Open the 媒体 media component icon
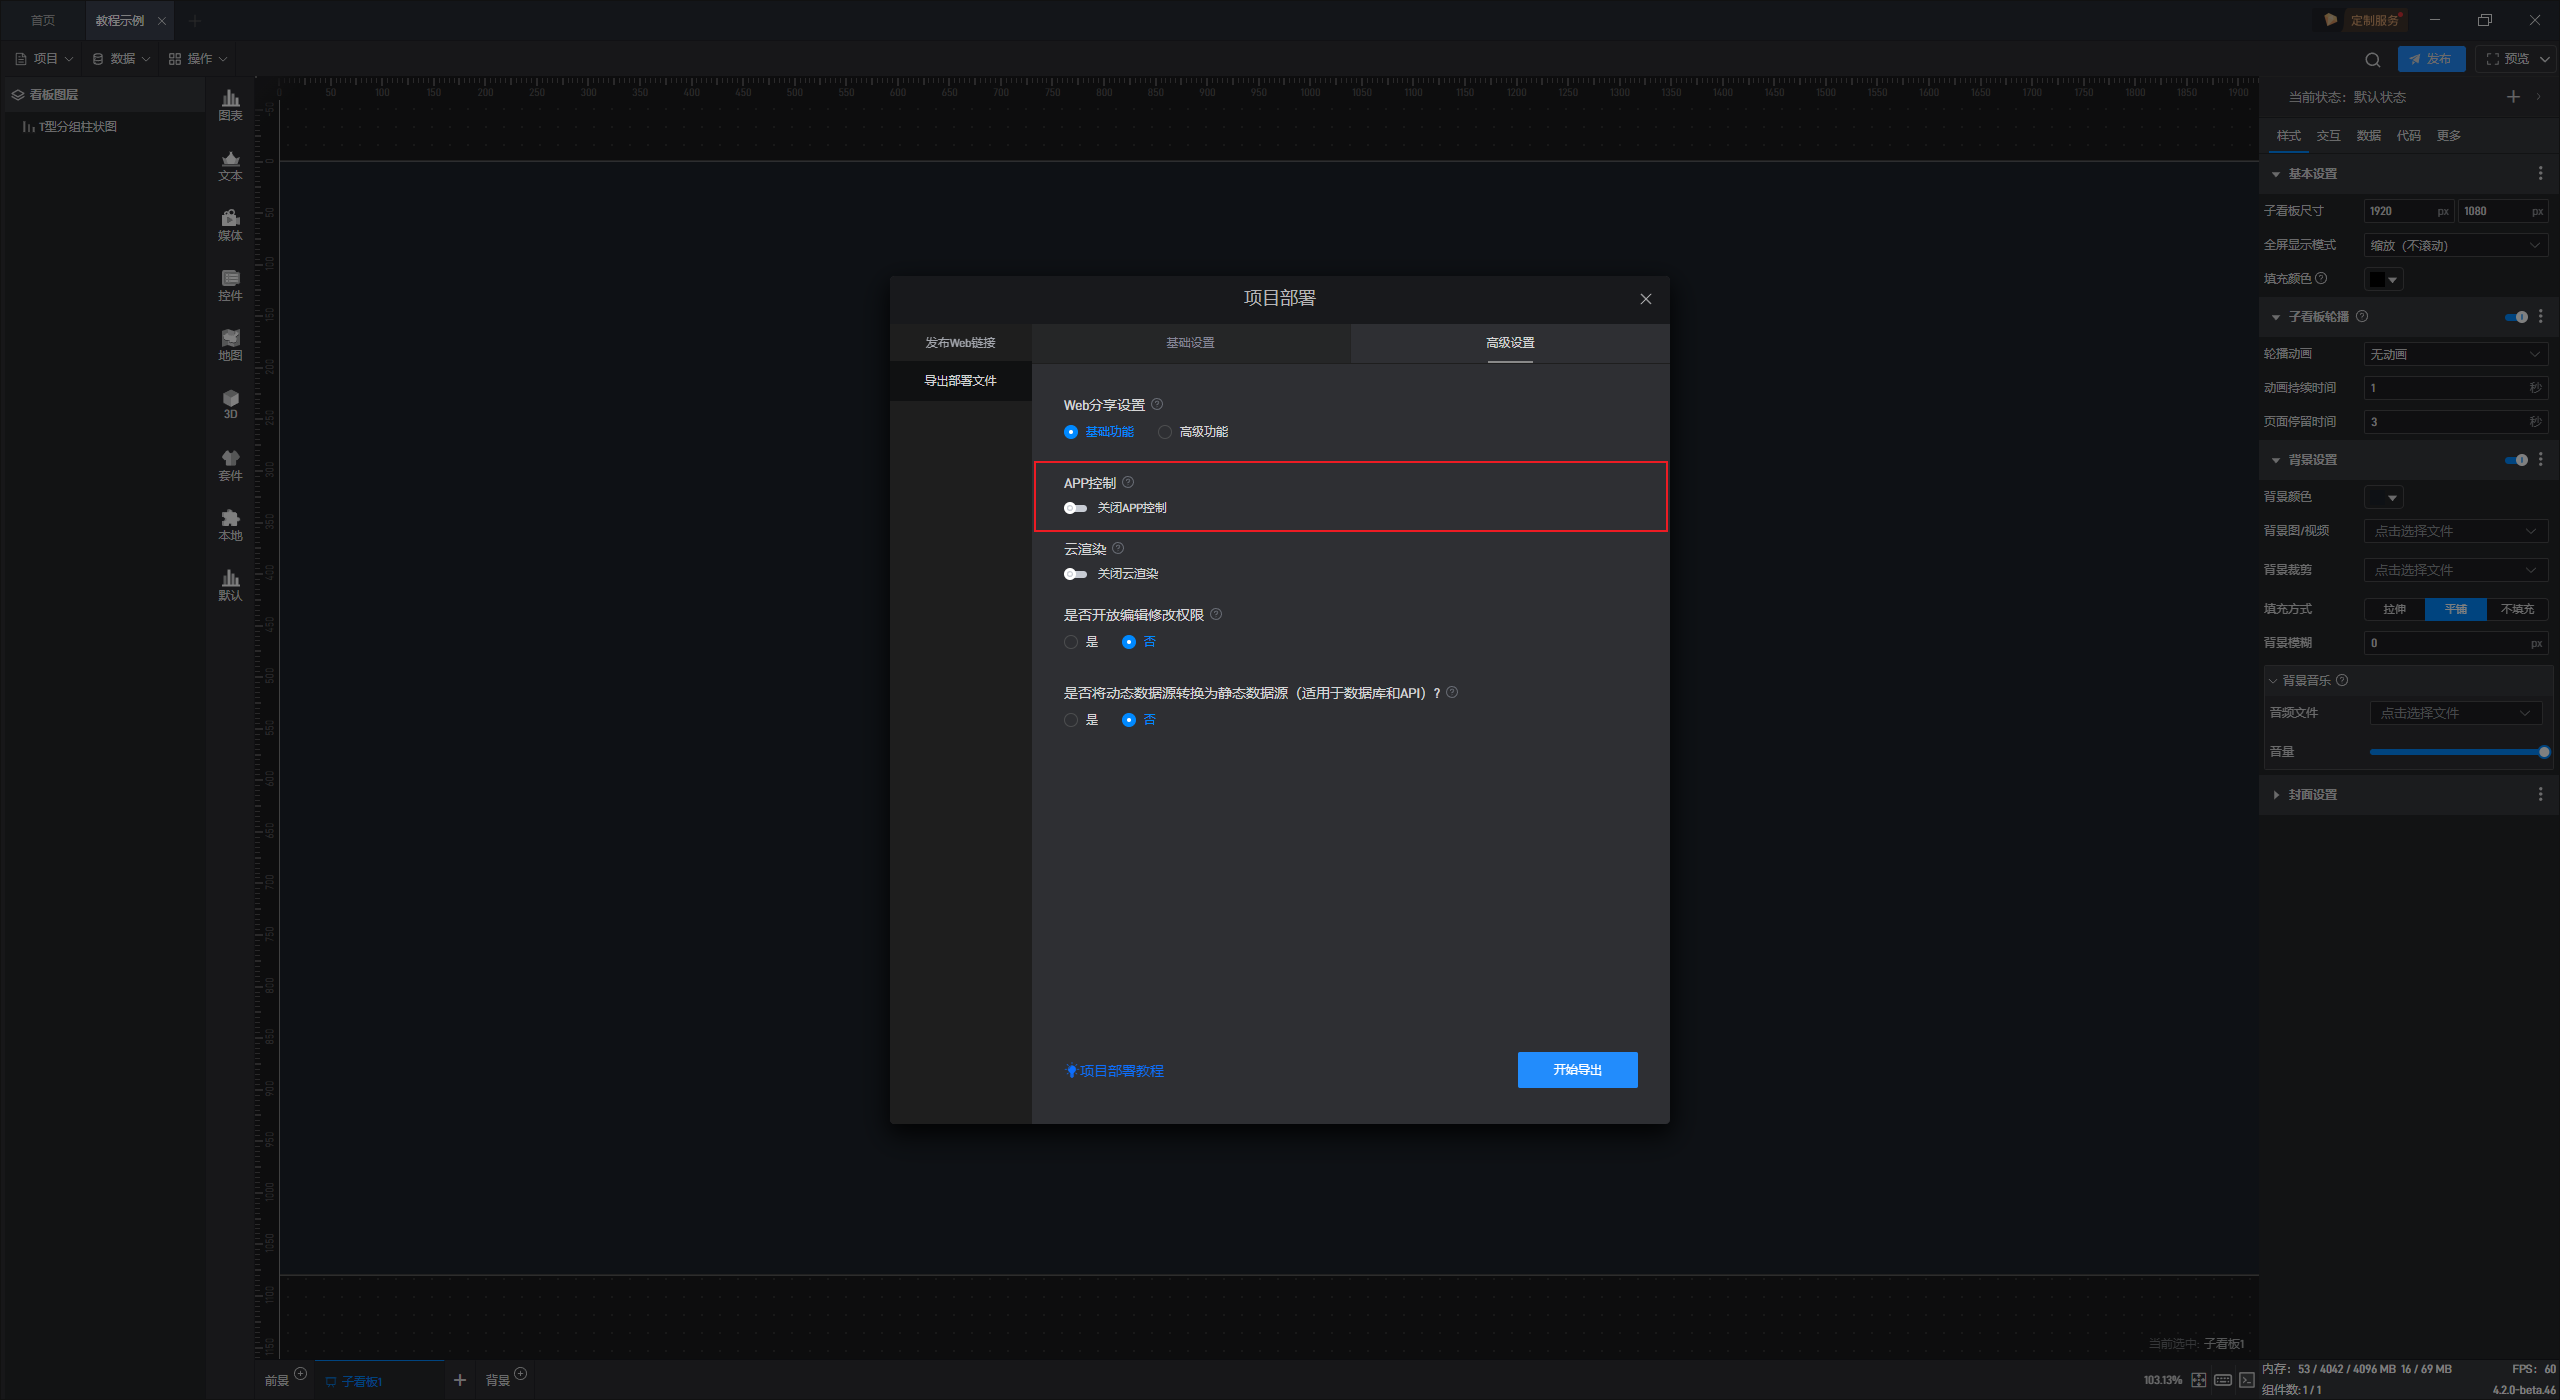 point(230,224)
